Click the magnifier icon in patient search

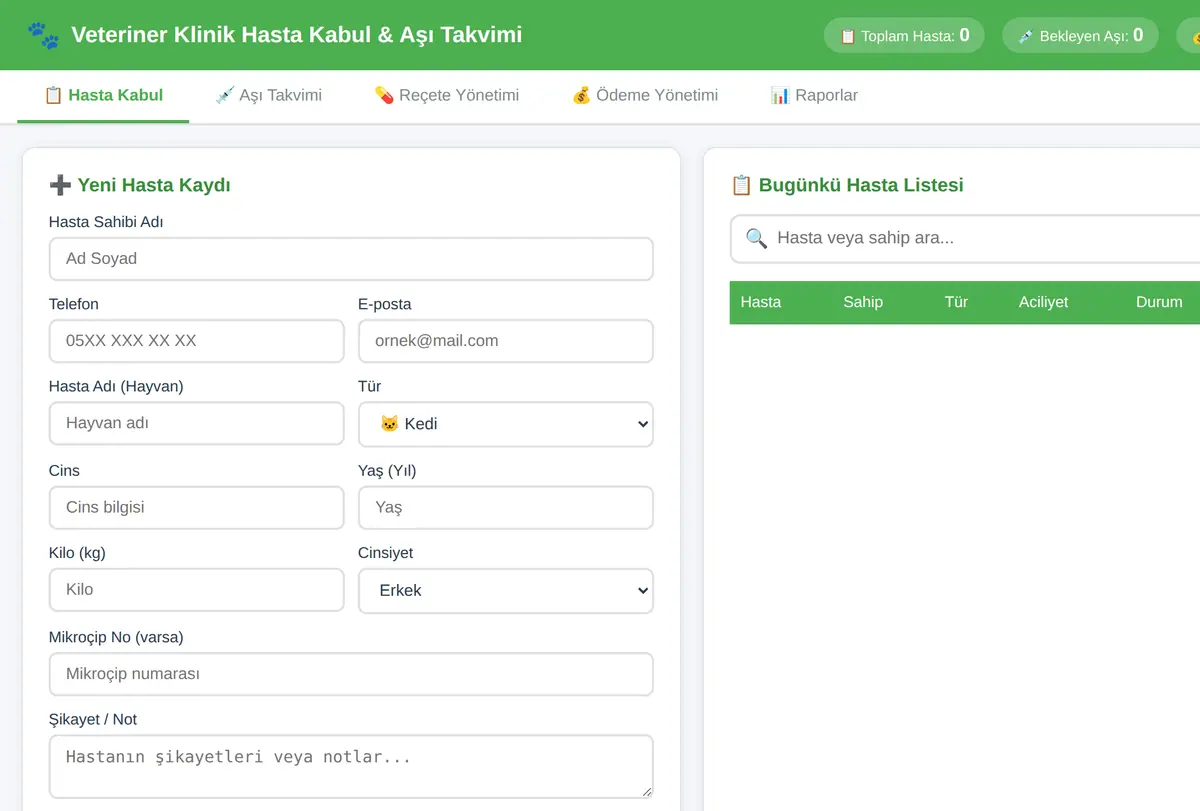click(757, 238)
